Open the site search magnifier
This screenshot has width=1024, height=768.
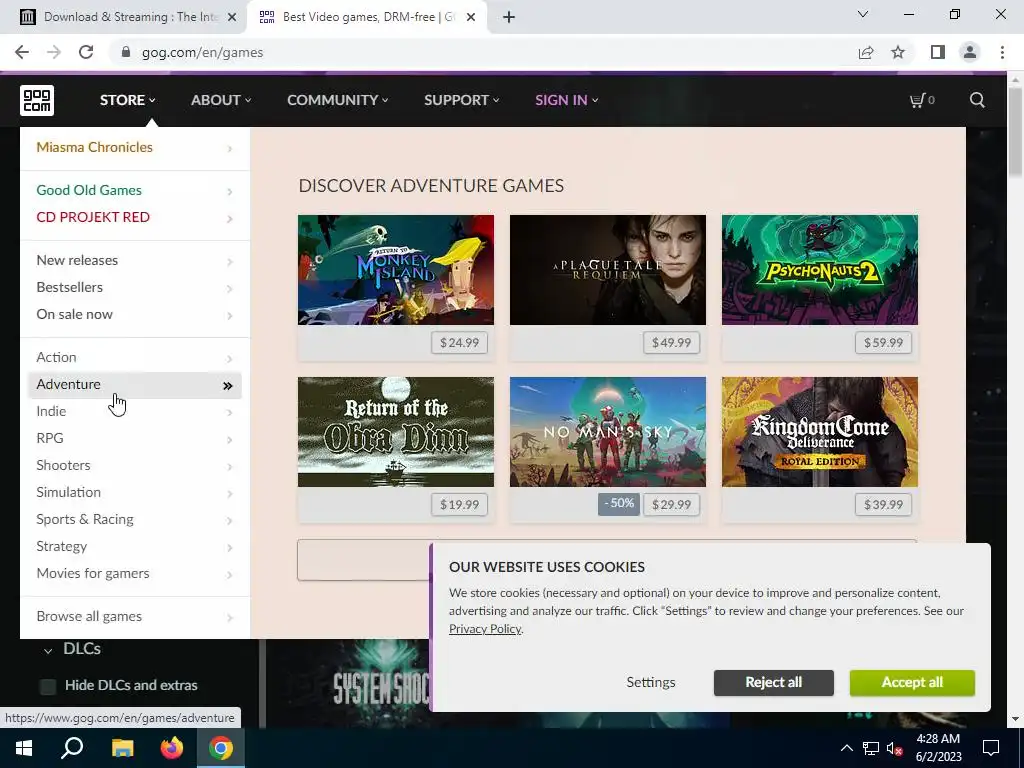pyautogui.click(x=977, y=100)
